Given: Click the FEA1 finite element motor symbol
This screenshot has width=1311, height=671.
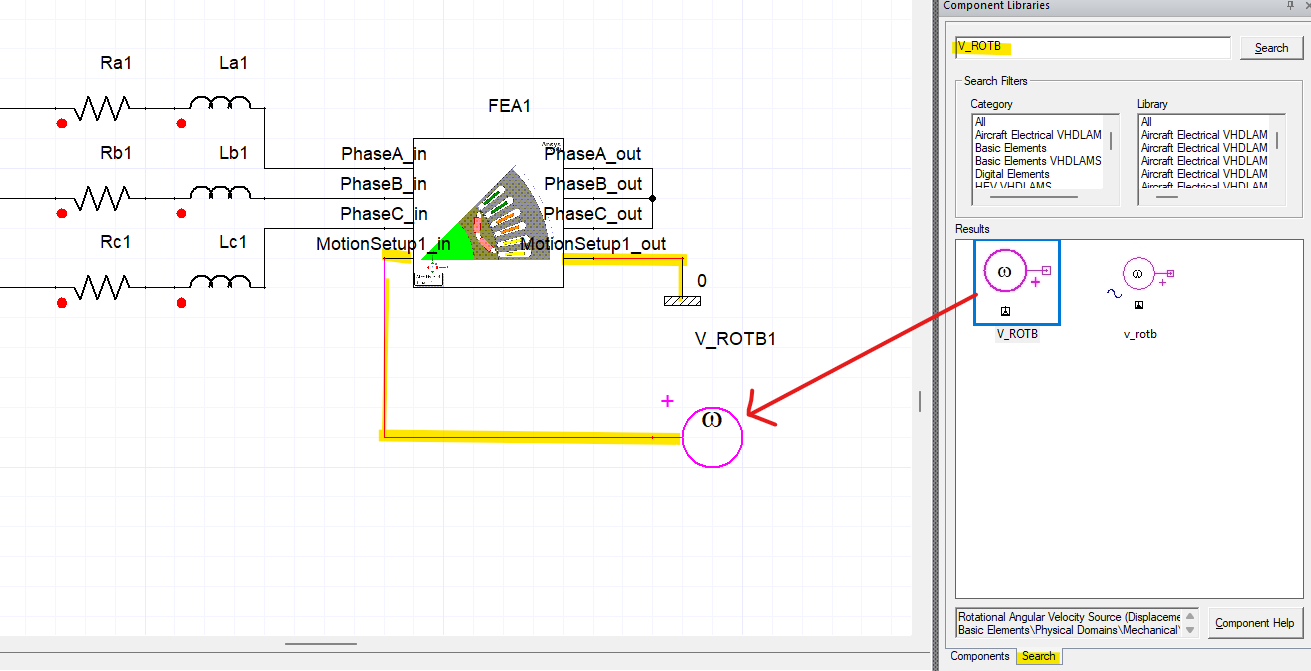Looking at the screenshot, I should tap(488, 212).
